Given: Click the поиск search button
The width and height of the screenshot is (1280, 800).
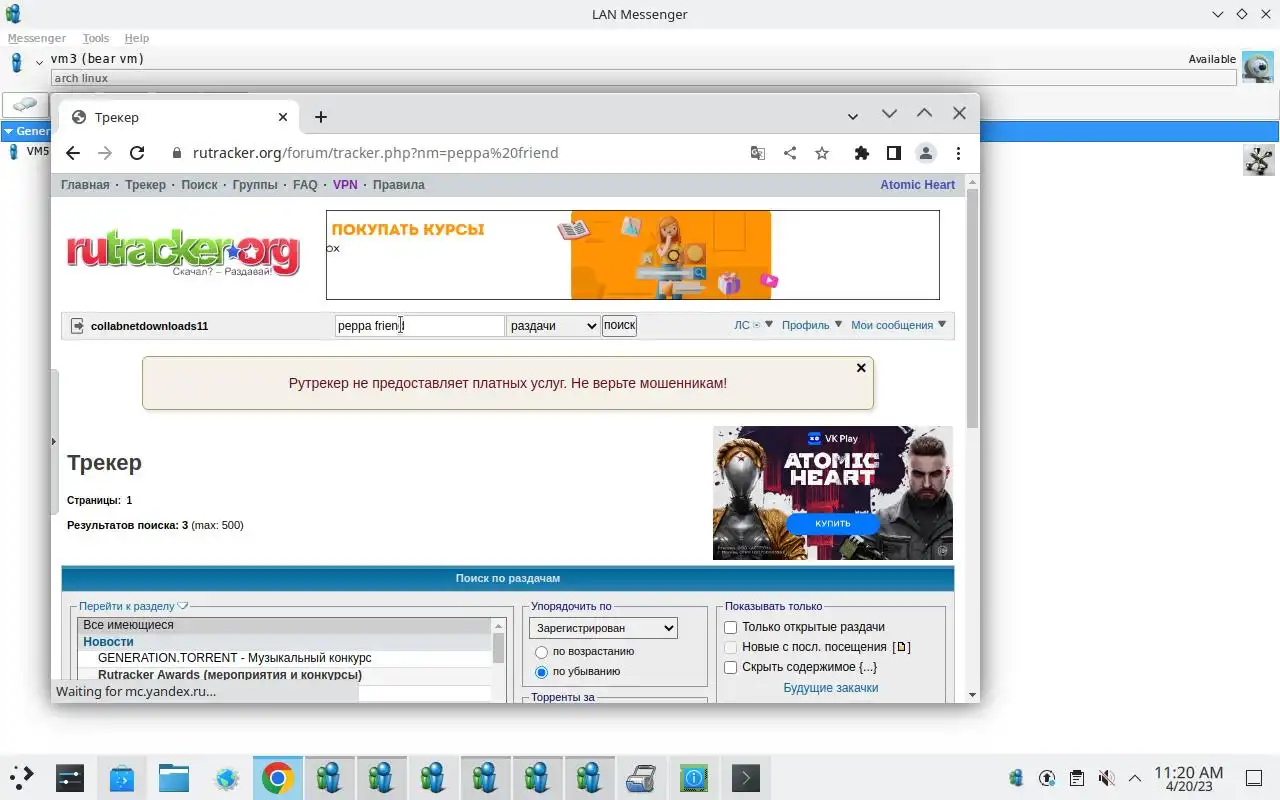Looking at the screenshot, I should click(x=619, y=325).
